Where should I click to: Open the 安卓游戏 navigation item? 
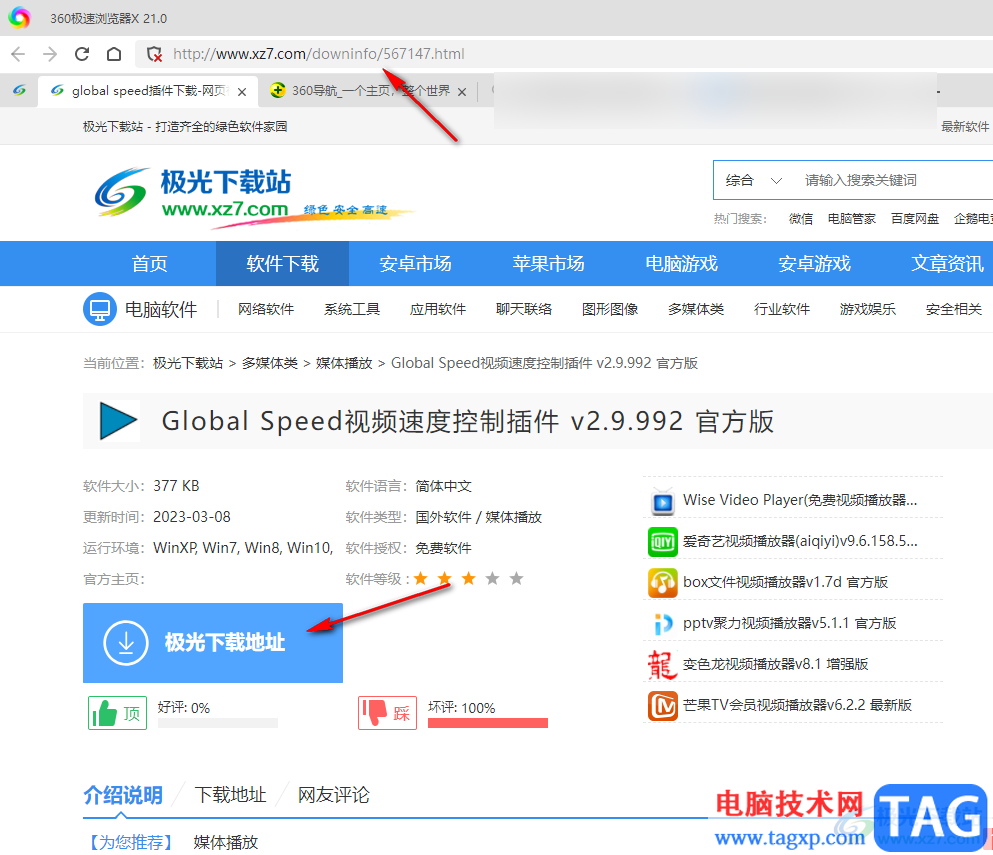click(814, 263)
